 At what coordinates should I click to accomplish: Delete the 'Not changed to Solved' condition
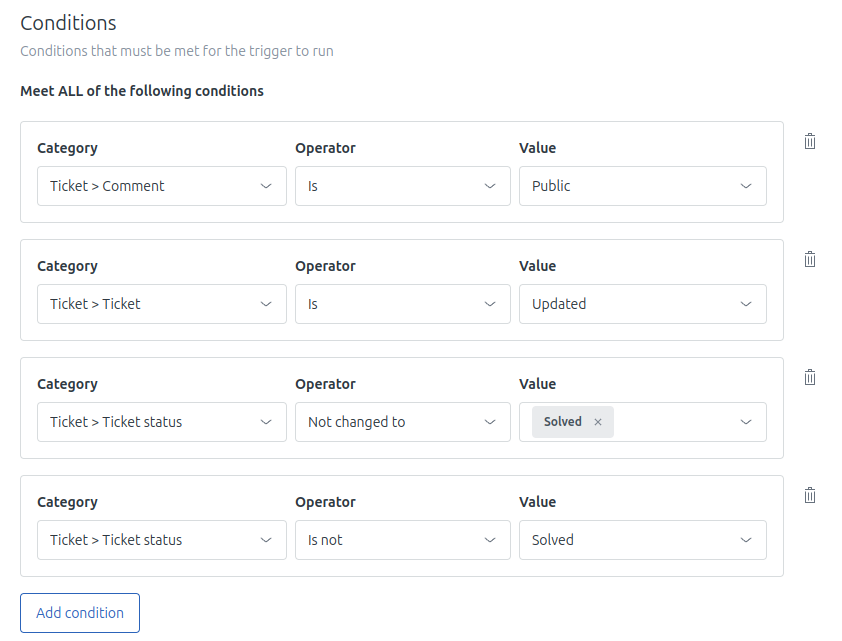pos(809,377)
